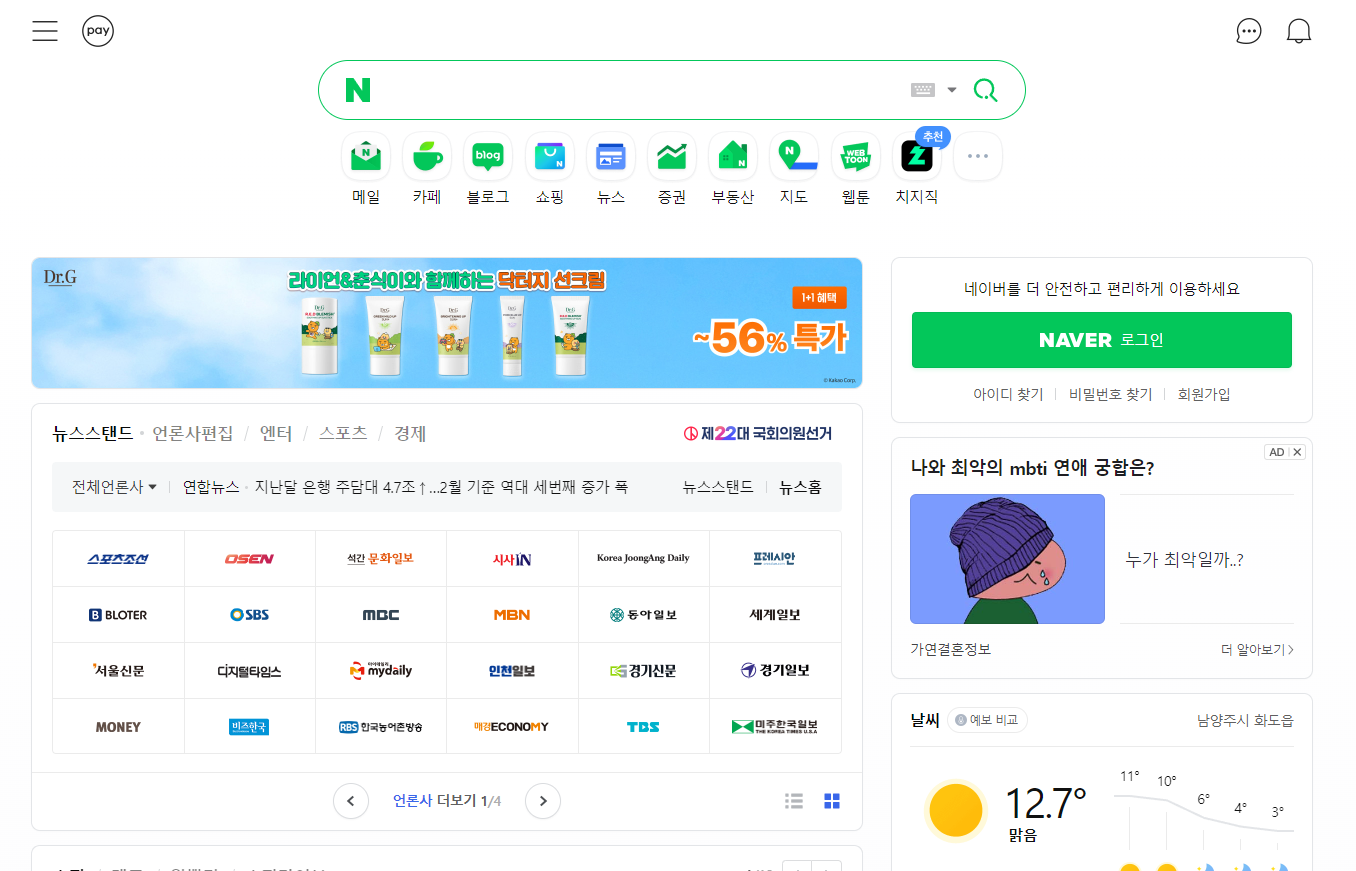This screenshot has width=1356, height=871.
Task: Open 더 알아보기 ad link
Action: pyautogui.click(x=1257, y=649)
